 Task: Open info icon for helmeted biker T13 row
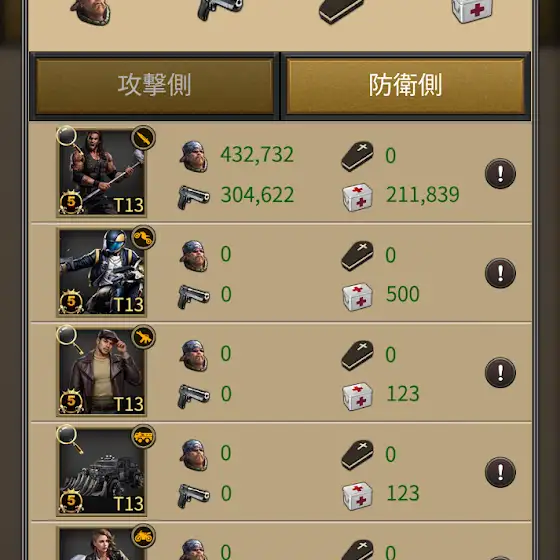click(x=500, y=273)
